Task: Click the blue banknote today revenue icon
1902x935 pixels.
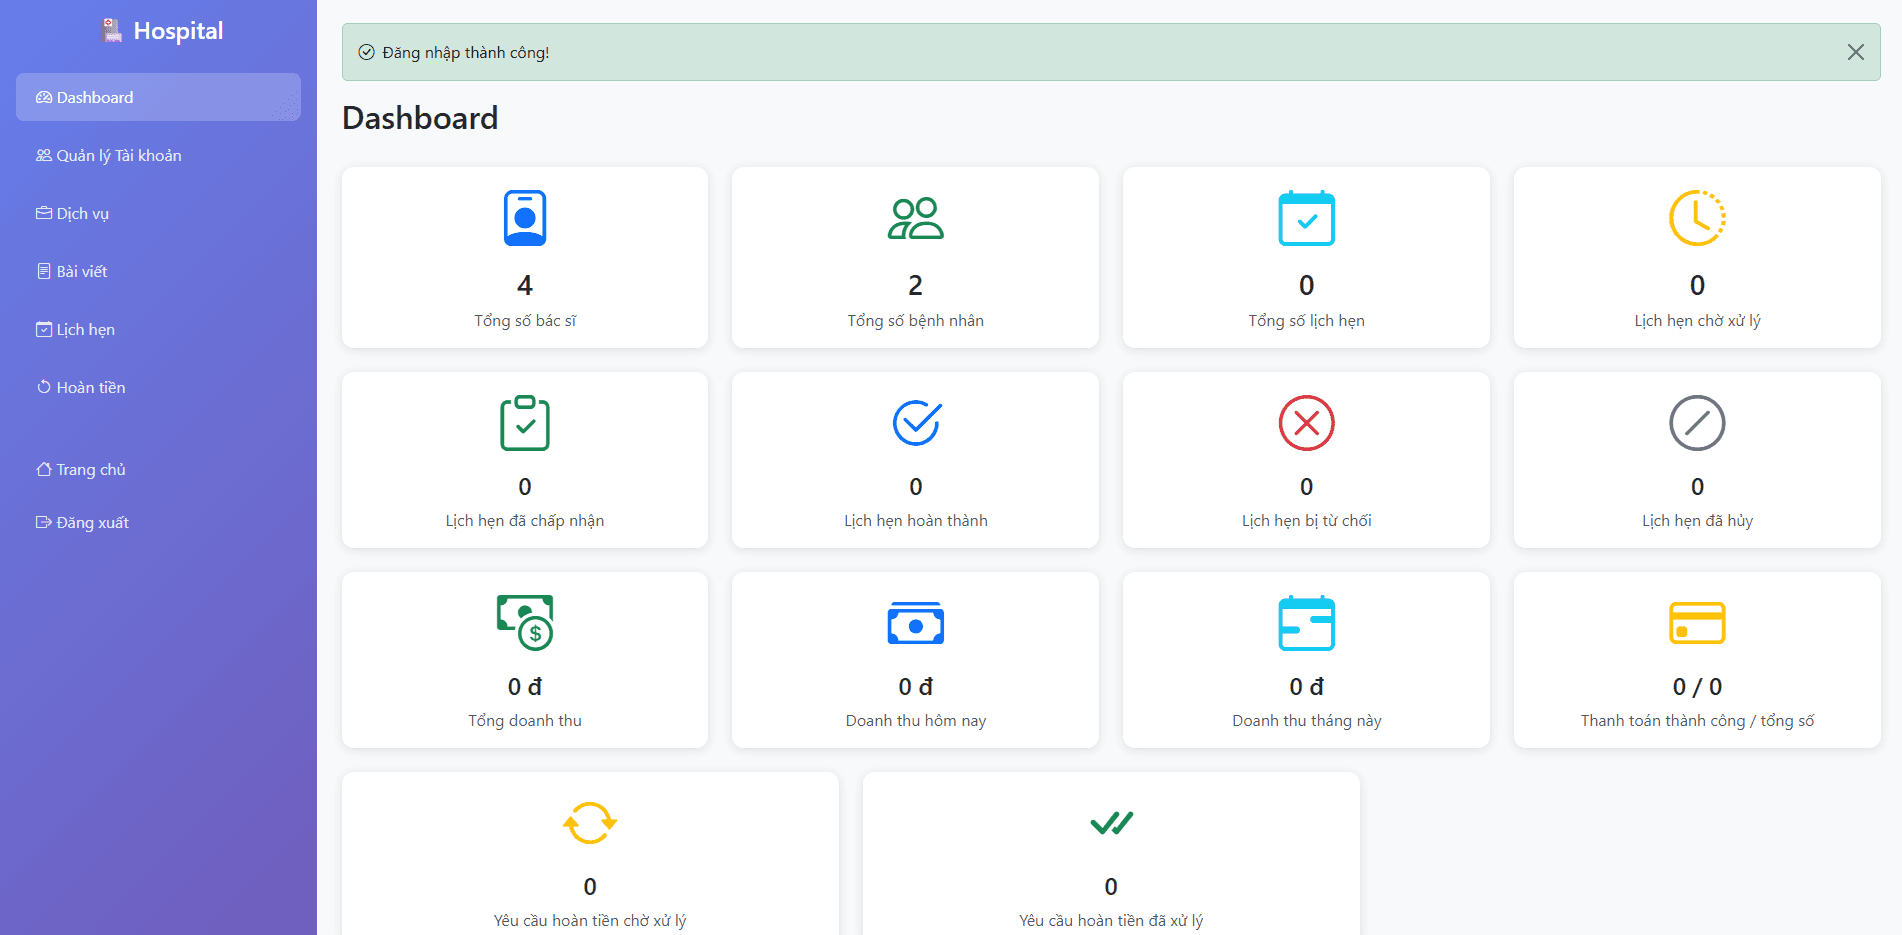Action: tap(915, 624)
